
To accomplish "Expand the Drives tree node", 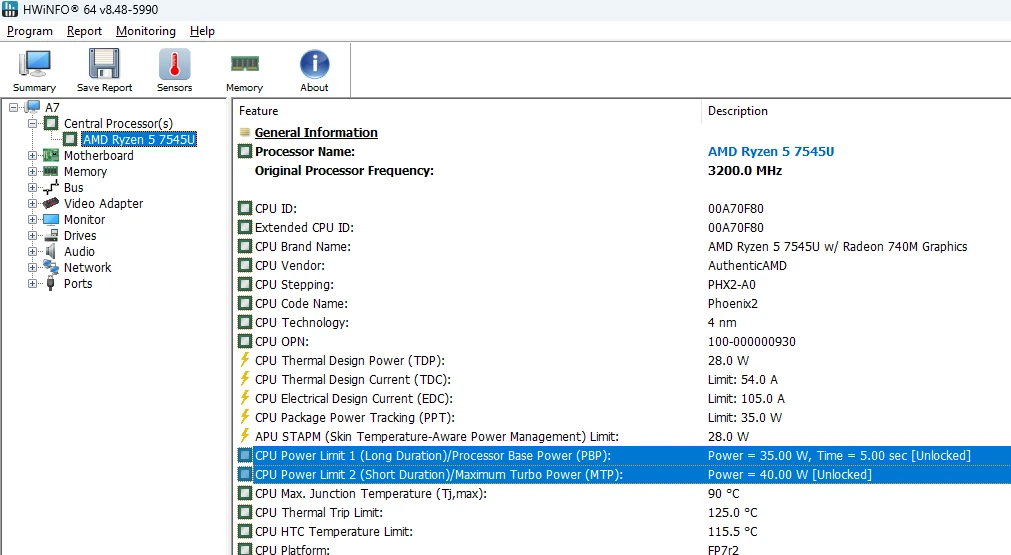I will pos(32,235).
